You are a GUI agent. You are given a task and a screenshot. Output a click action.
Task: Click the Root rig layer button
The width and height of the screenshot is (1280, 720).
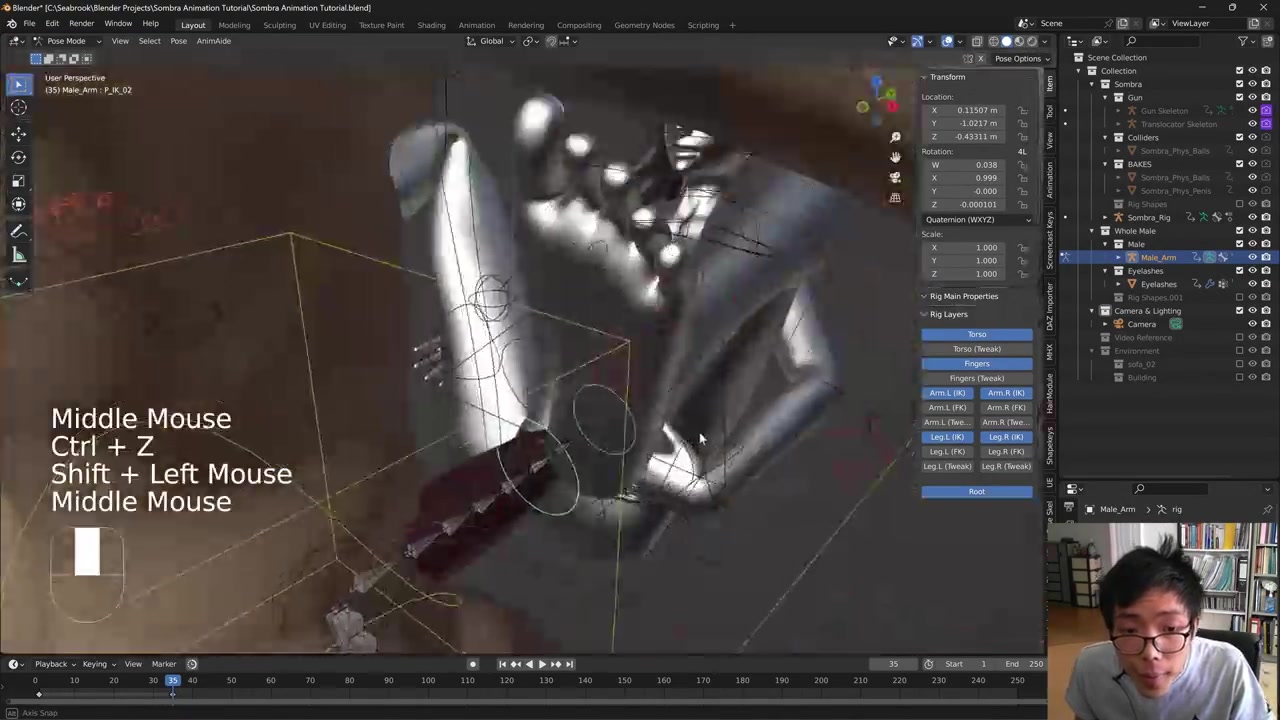click(976, 491)
